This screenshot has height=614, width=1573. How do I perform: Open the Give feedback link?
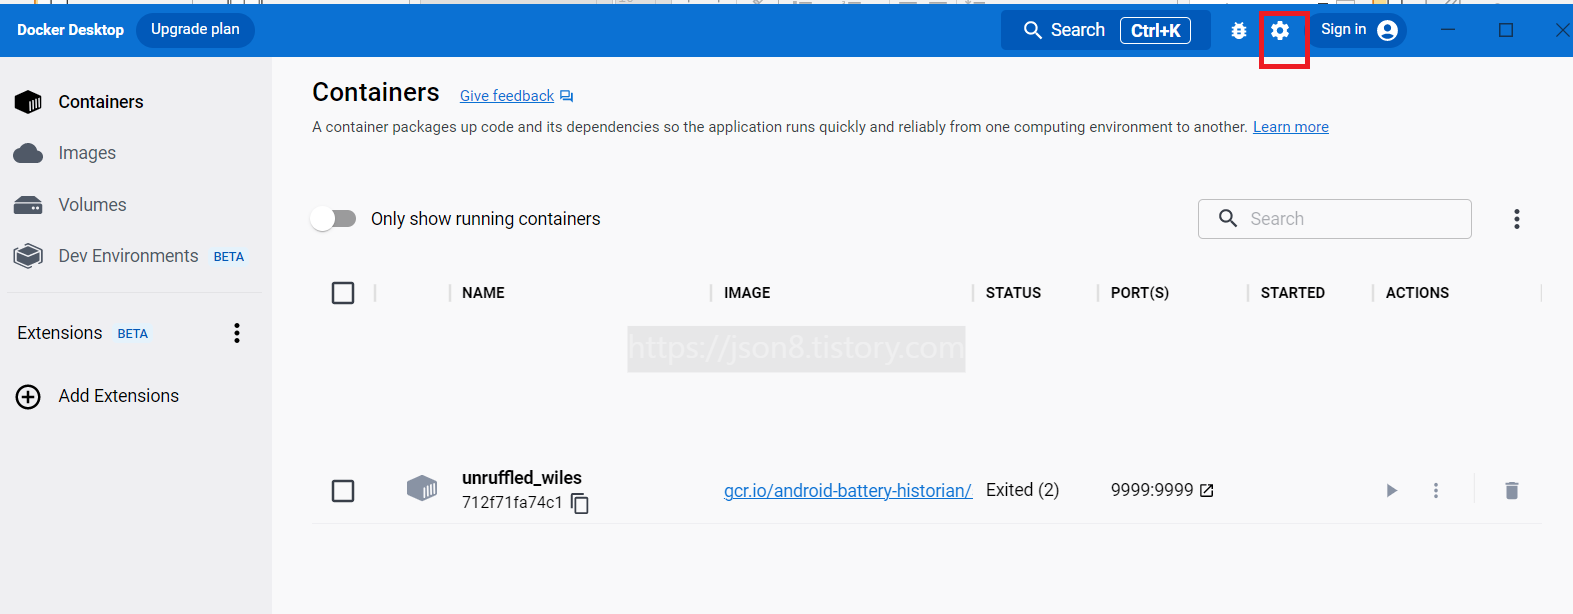click(507, 96)
